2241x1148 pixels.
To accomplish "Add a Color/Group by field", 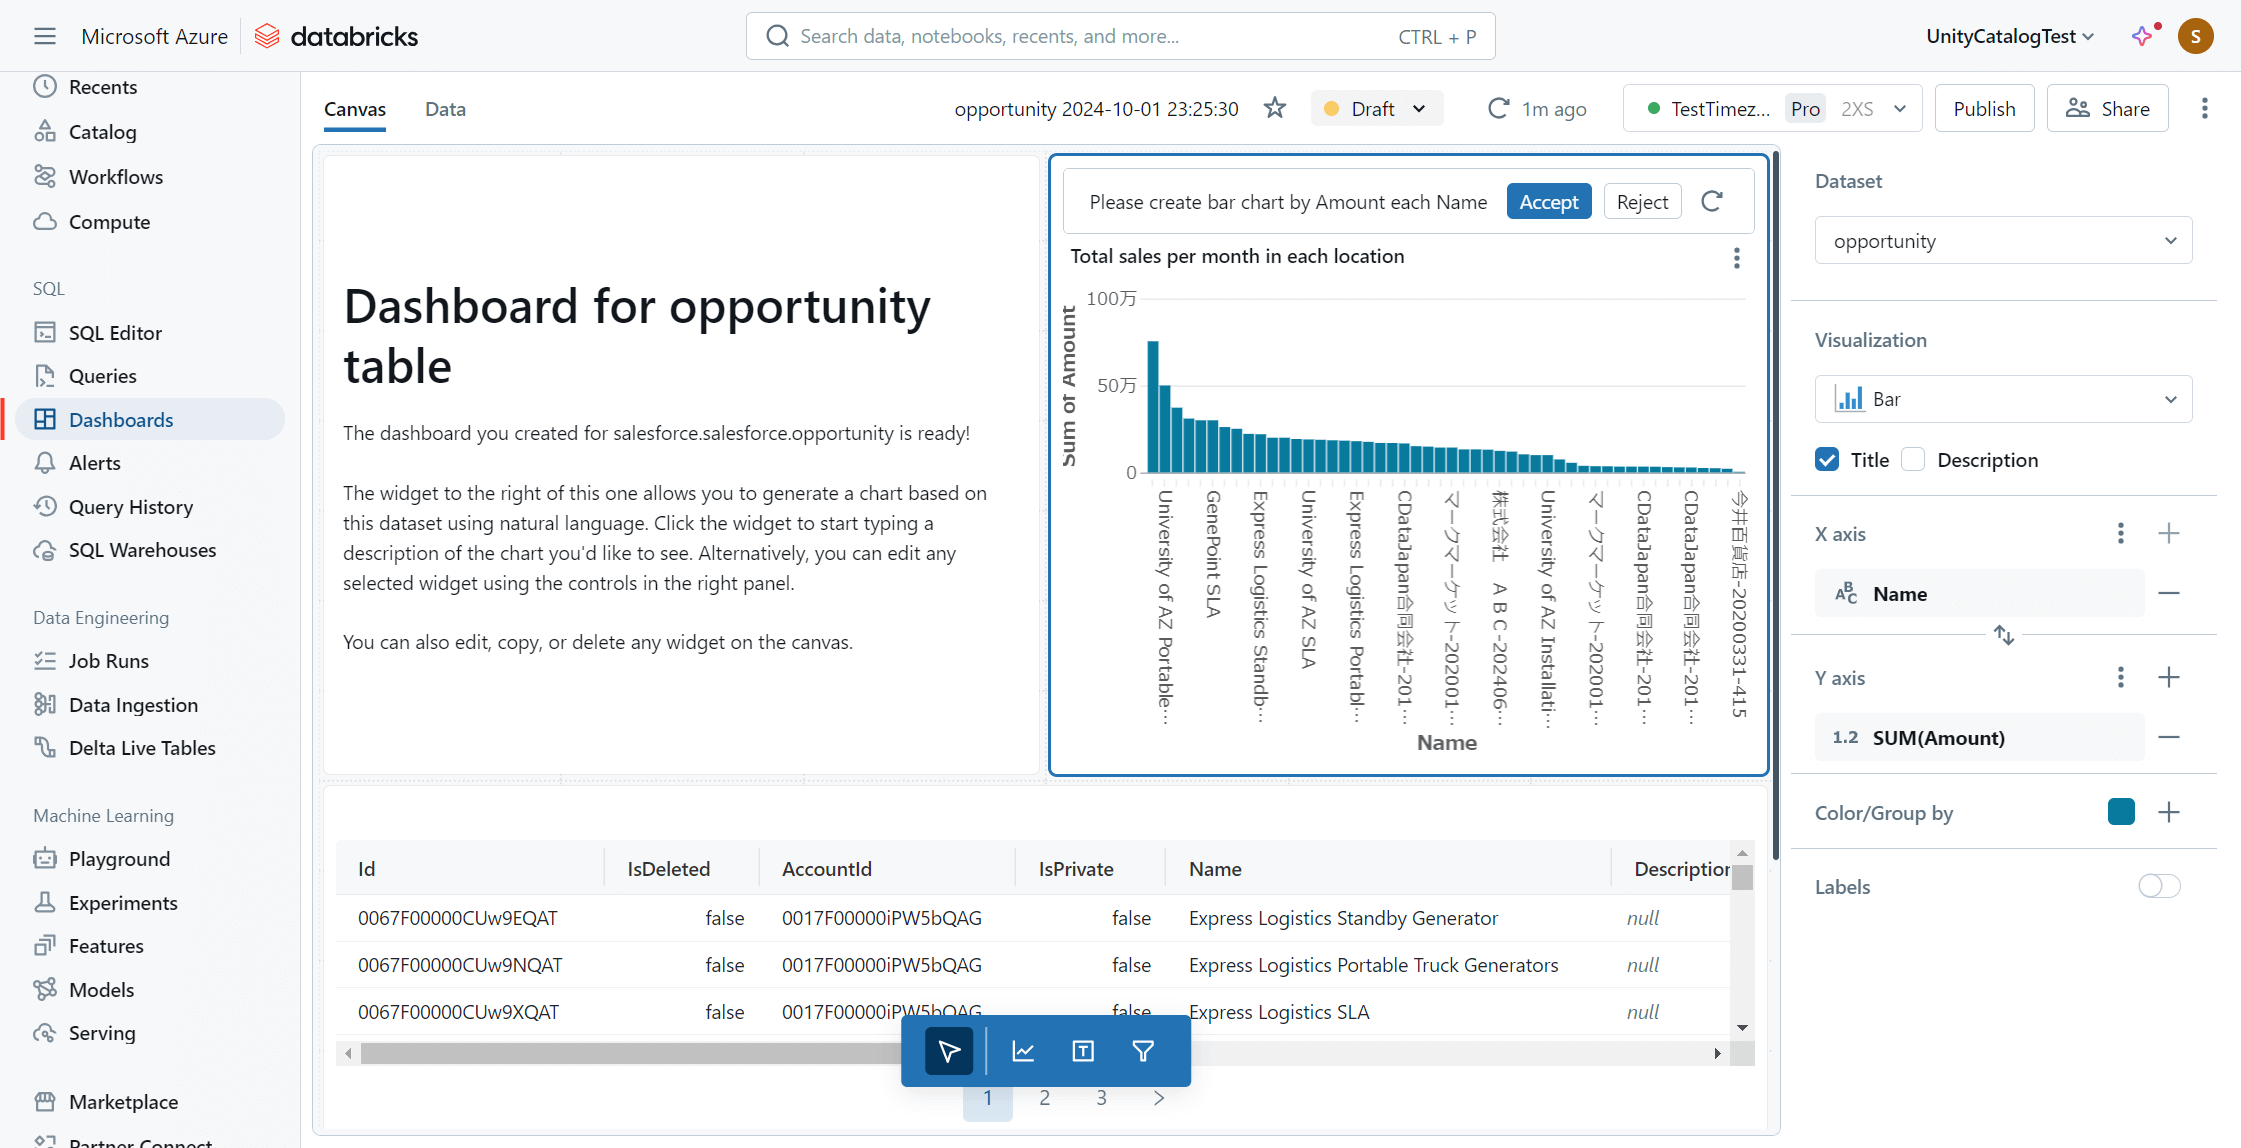I will (2169, 812).
